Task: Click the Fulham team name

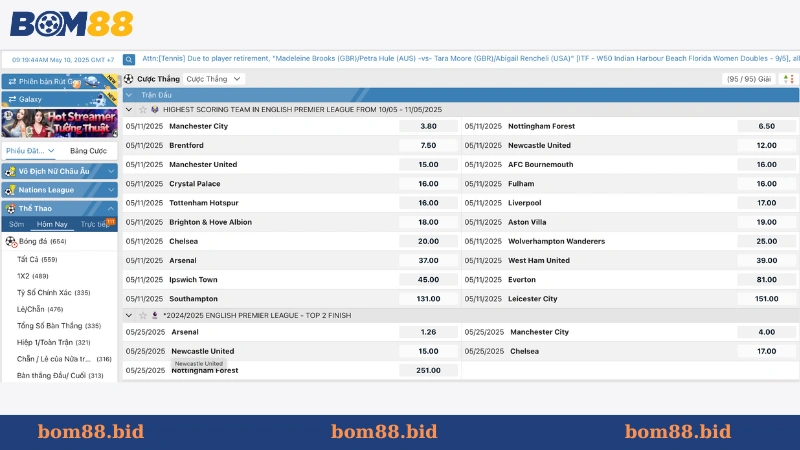Action: (521, 184)
